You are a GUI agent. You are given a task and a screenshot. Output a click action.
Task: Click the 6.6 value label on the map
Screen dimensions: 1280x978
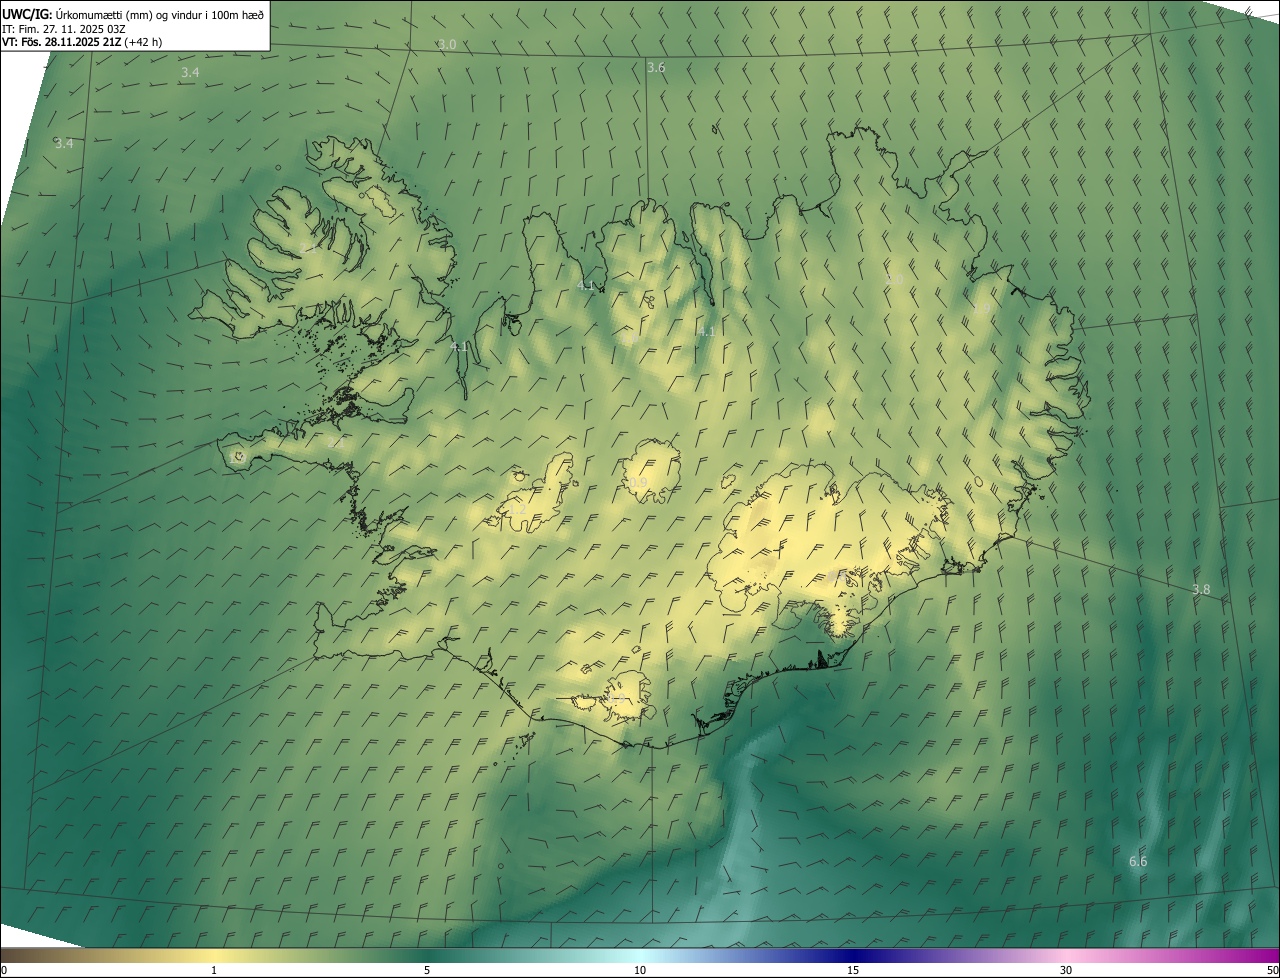1138,862
